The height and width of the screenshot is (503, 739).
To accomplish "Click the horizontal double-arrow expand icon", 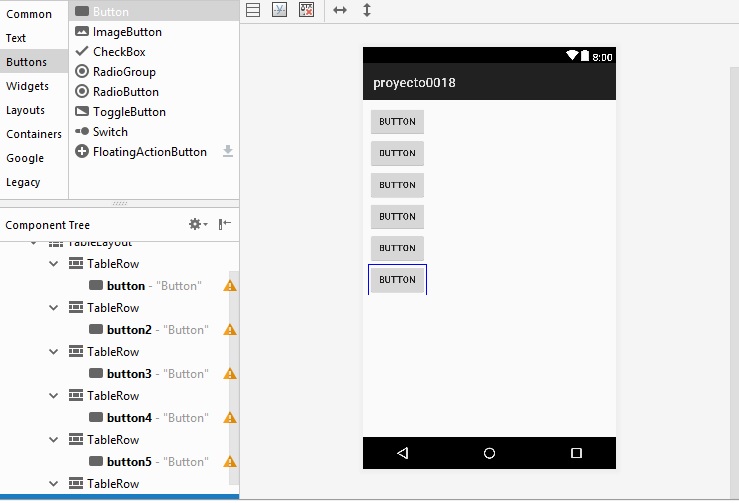I will pyautogui.click(x=340, y=10).
